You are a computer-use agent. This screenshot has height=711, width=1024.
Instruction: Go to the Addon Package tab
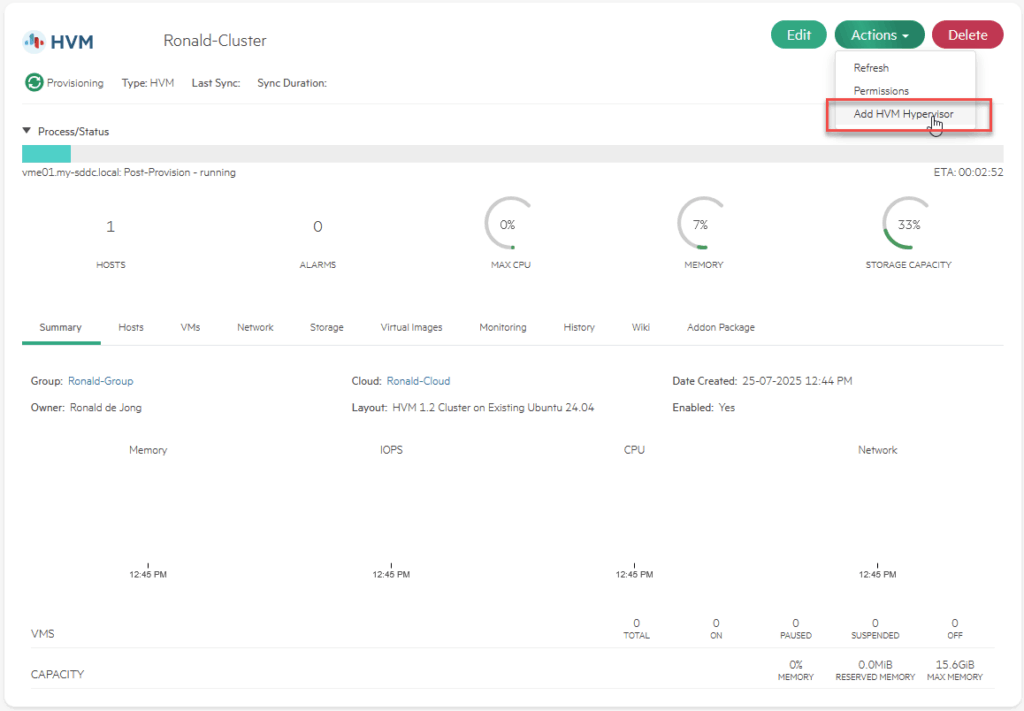[x=720, y=327]
